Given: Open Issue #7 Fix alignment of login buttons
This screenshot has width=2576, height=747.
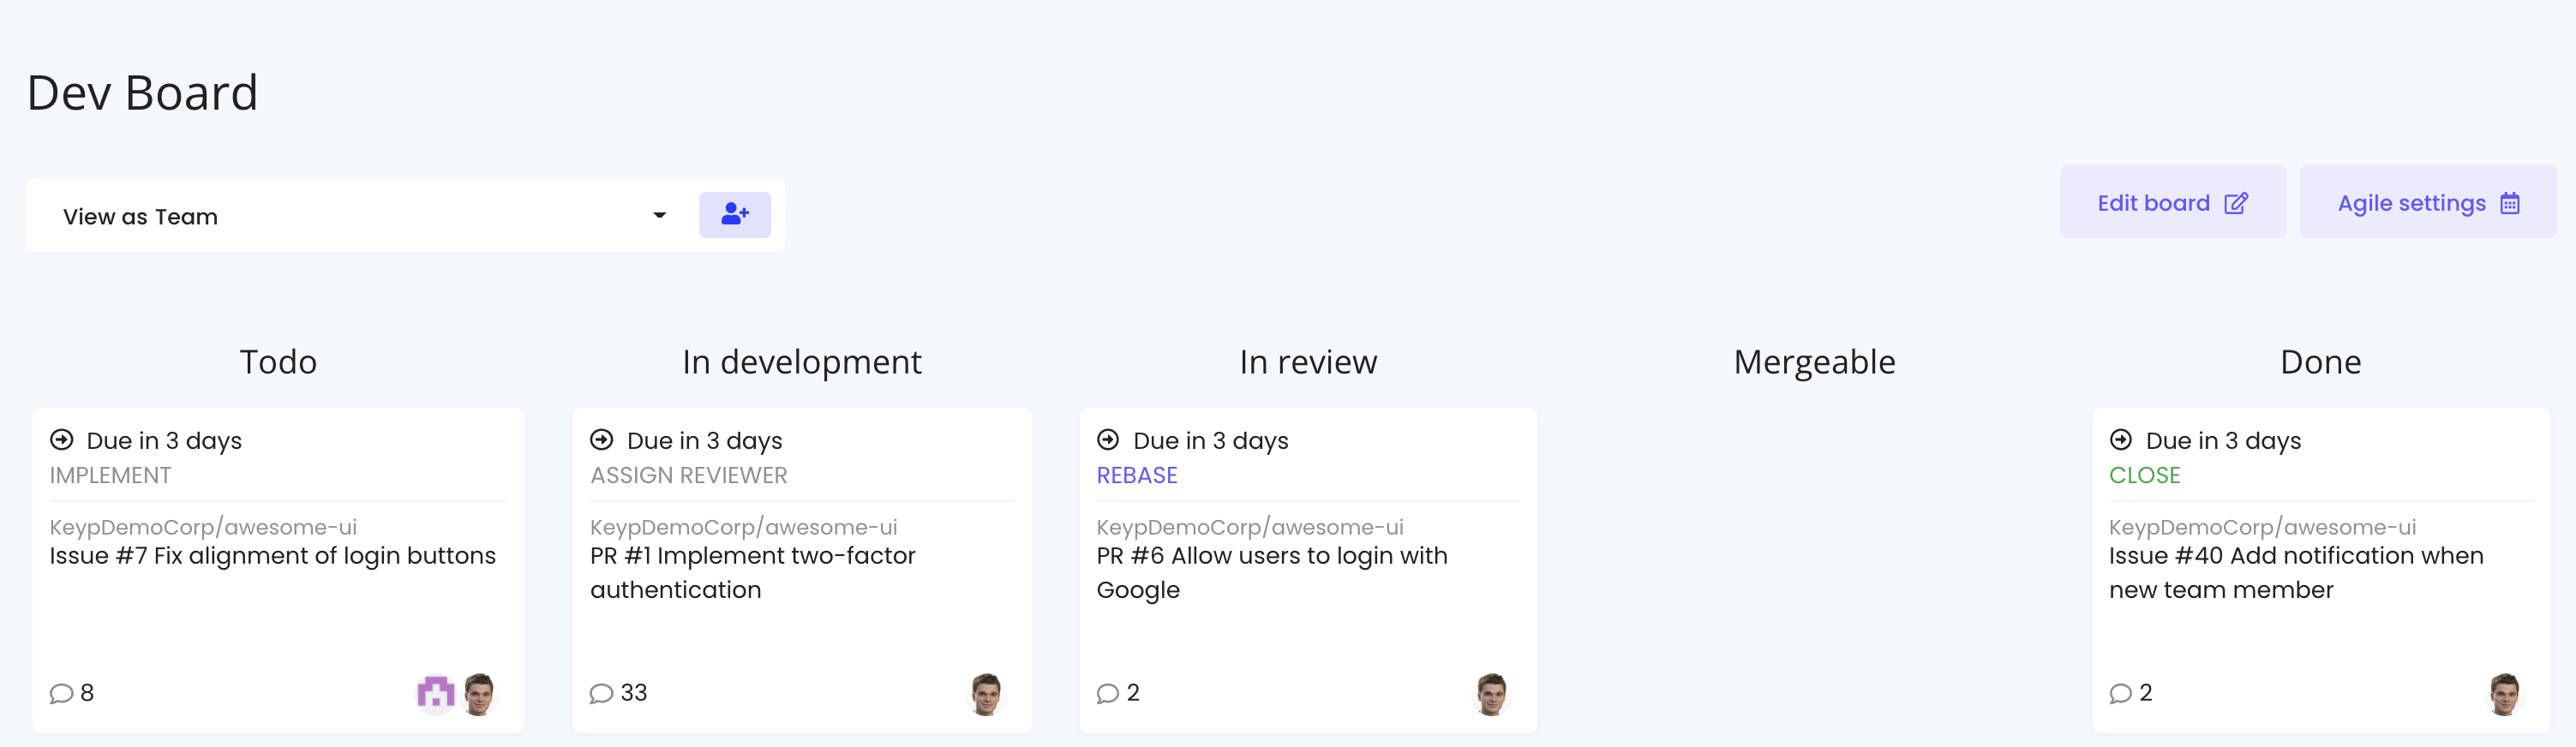Looking at the screenshot, I should pyautogui.click(x=273, y=556).
